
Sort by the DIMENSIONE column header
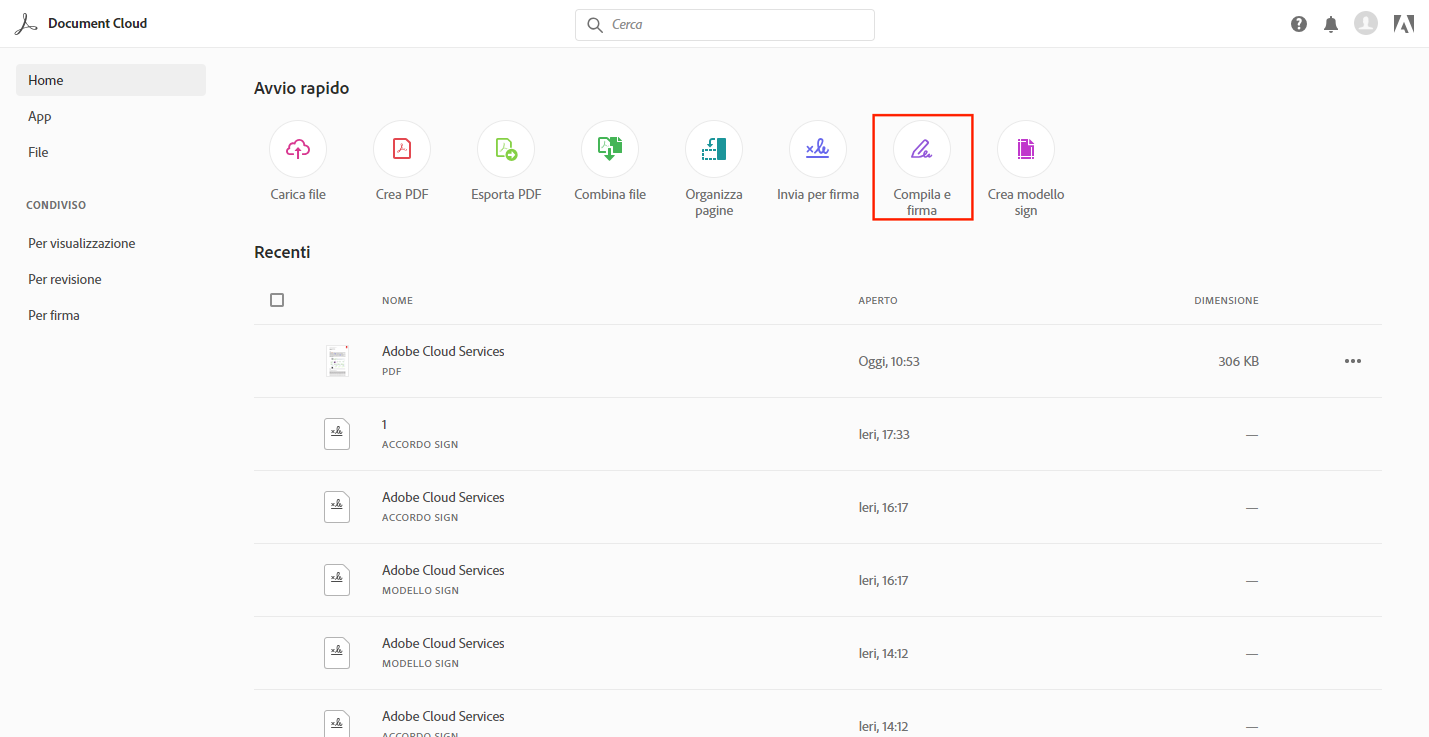tap(1226, 301)
